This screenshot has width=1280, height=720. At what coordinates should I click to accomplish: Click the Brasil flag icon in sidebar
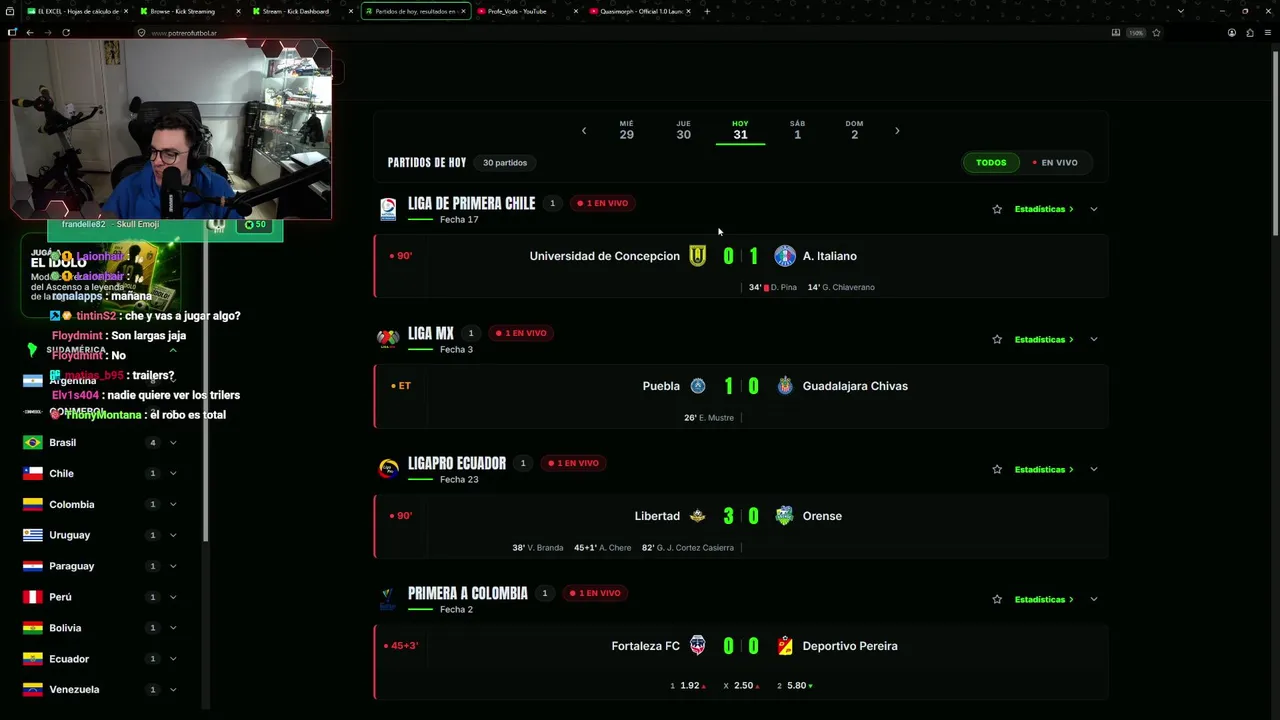(x=33, y=442)
